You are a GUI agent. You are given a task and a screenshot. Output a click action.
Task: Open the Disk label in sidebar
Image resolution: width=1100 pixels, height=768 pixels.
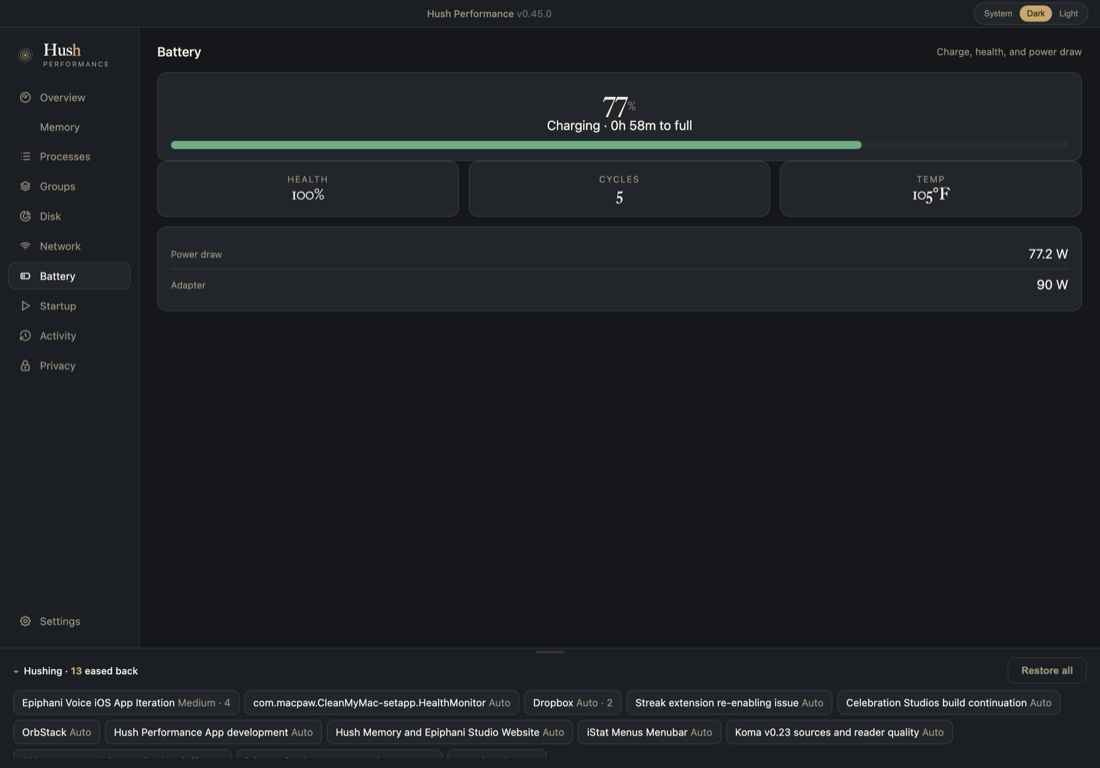coord(50,216)
